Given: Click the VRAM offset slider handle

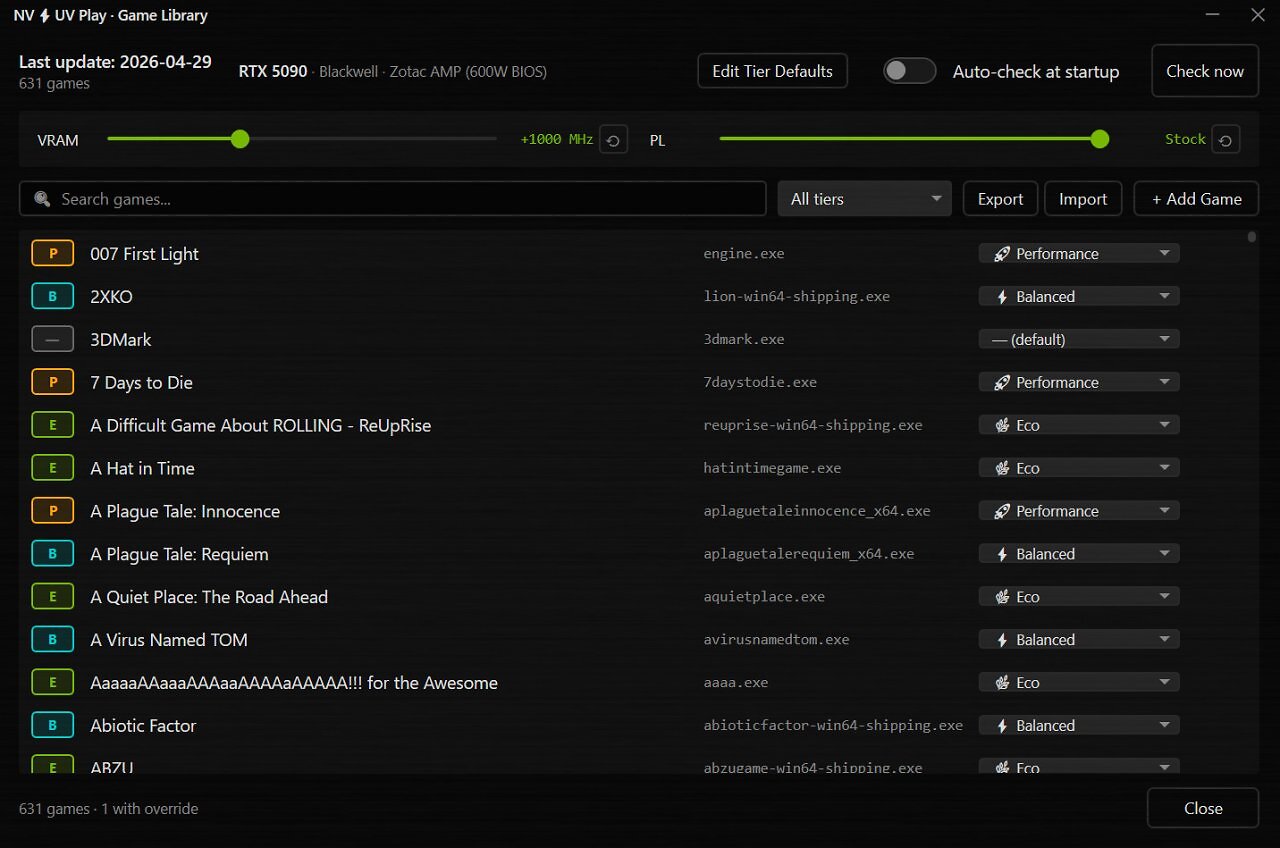Looking at the screenshot, I should (240, 139).
